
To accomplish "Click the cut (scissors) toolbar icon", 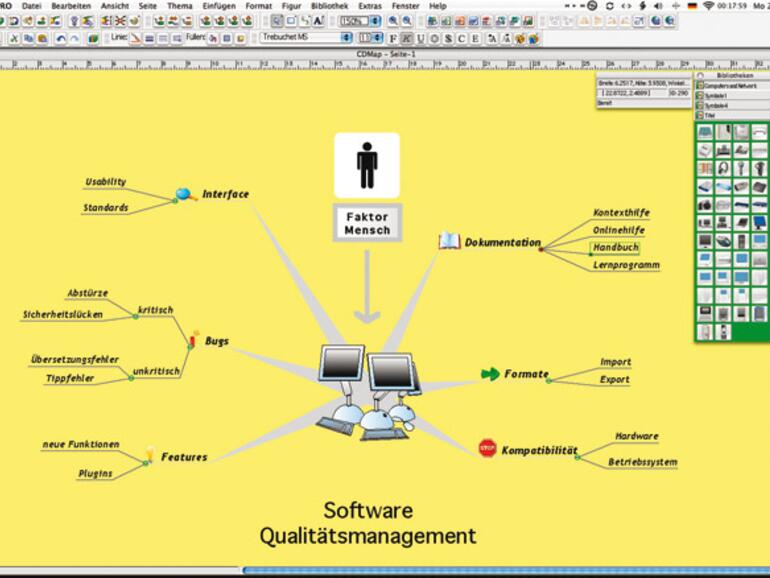I will coord(14,38).
